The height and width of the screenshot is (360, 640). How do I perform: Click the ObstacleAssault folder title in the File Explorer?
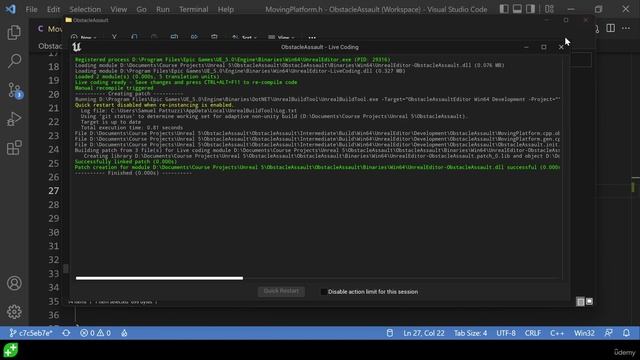91,20
